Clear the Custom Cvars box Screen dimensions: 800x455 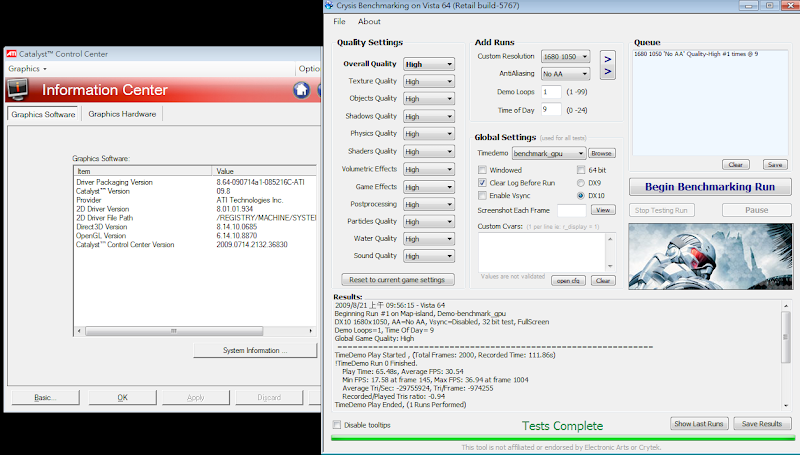pyautogui.click(x=603, y=281)
